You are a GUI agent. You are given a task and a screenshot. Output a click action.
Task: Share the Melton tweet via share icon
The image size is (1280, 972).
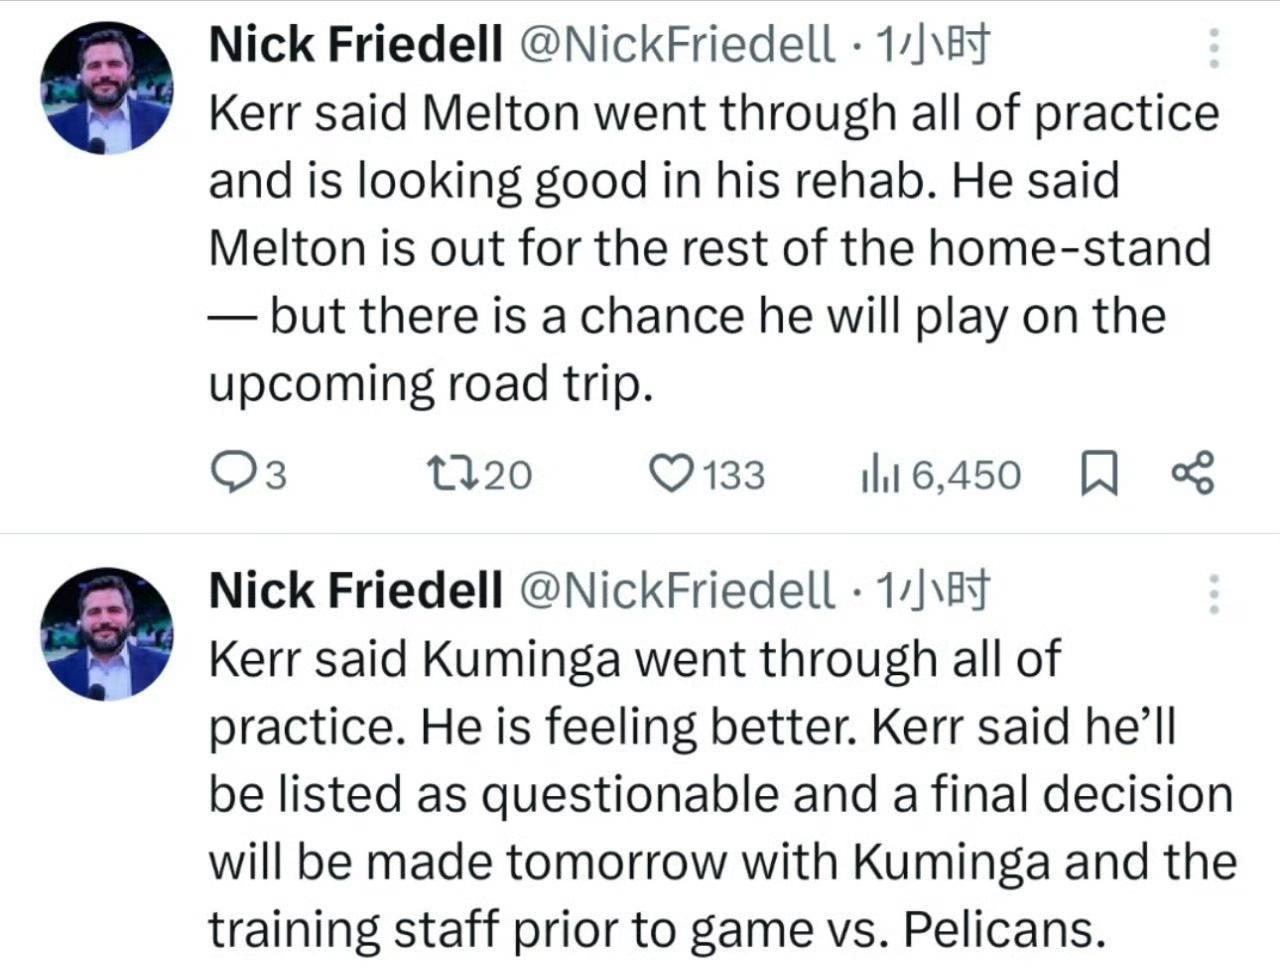[x=1192, y=474]
